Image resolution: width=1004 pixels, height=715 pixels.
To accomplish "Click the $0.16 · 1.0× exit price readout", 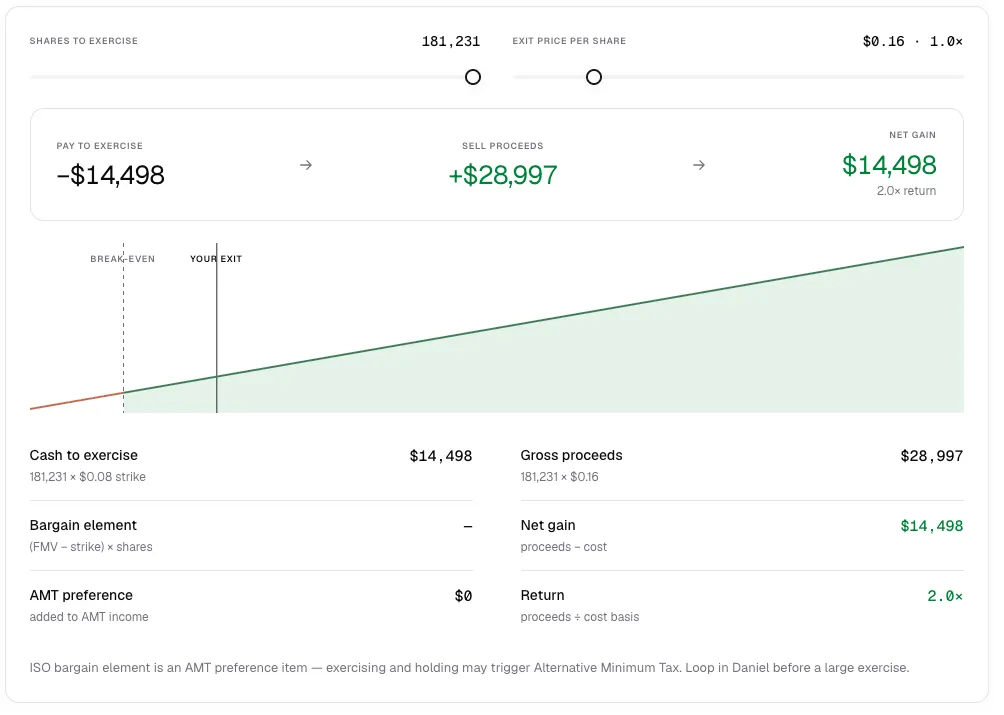I will pos(912,42).
